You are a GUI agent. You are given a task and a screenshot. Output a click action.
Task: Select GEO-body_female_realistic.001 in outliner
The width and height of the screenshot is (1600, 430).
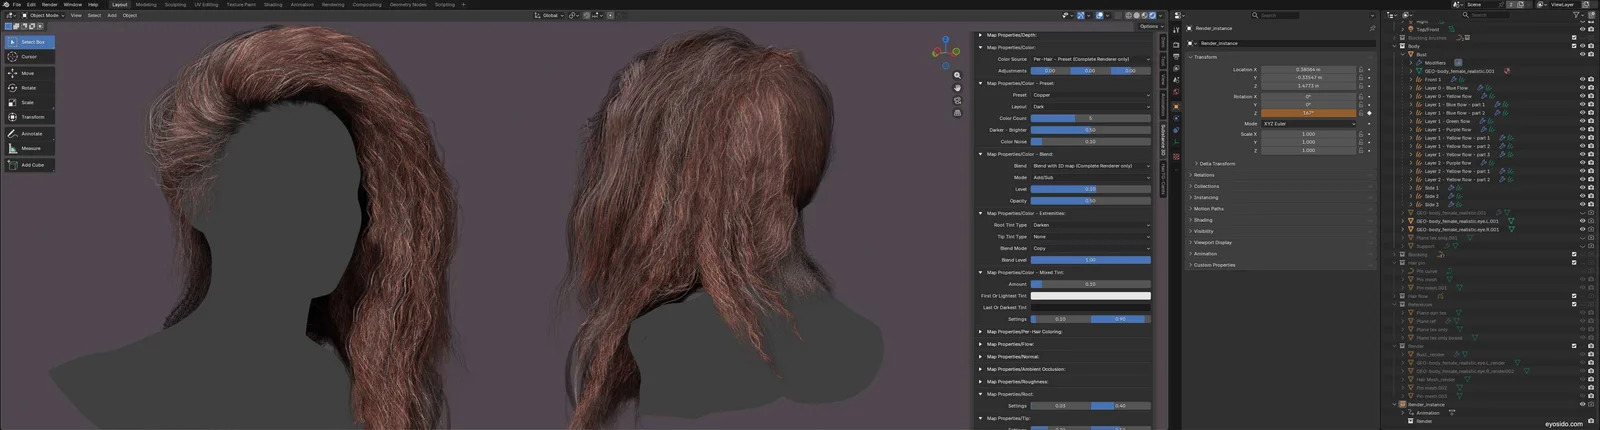[1459, 71]
